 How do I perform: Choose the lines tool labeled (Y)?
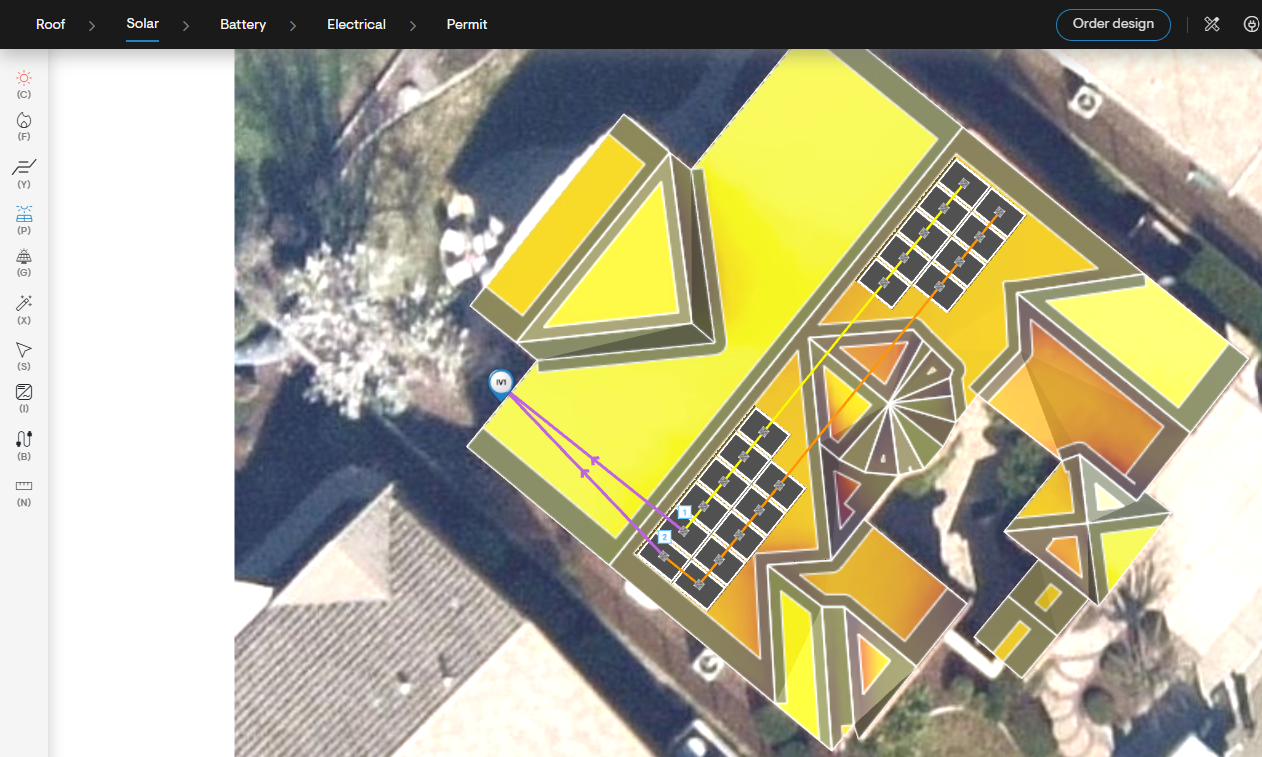(24, 166)
